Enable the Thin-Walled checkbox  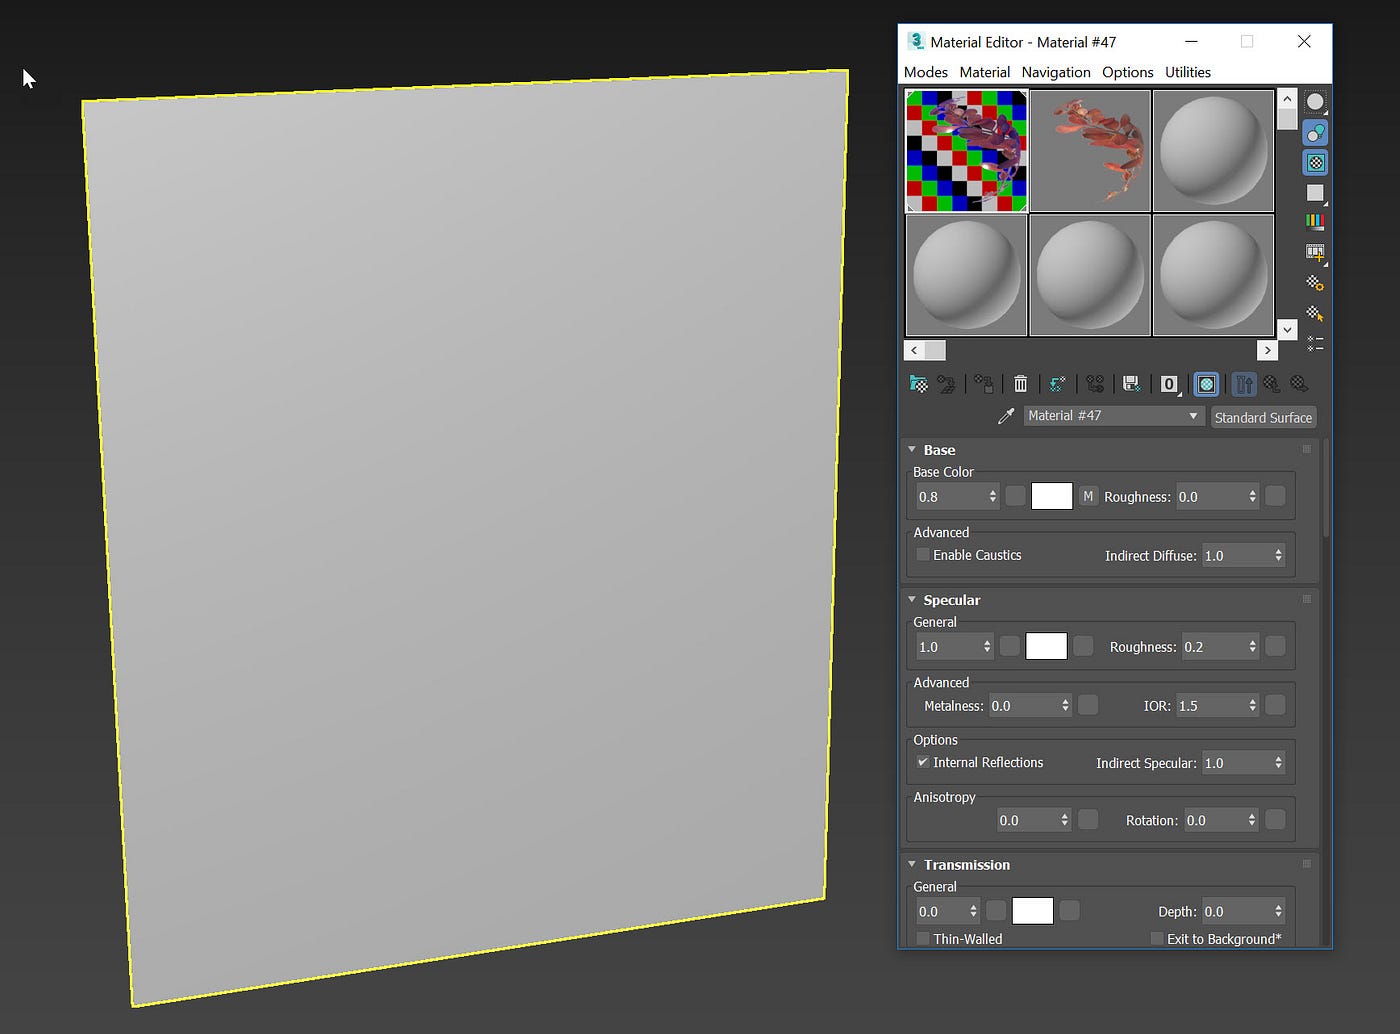[x=923, y=938]
